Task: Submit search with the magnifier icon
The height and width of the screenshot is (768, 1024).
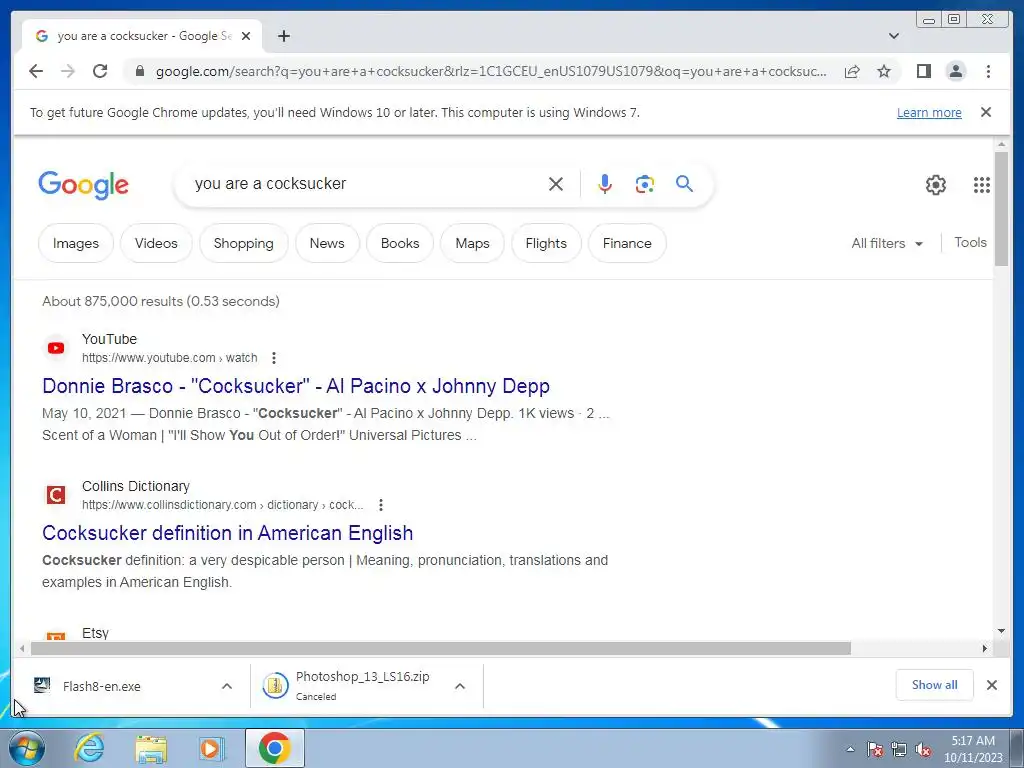Action: coord(684,184)
